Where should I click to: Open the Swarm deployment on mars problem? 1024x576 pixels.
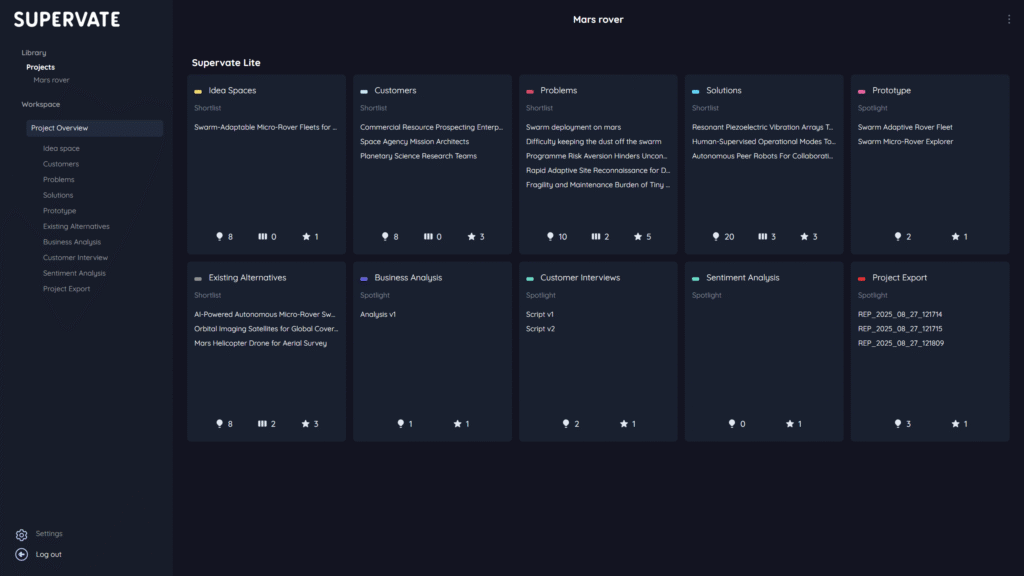point(573,127)
